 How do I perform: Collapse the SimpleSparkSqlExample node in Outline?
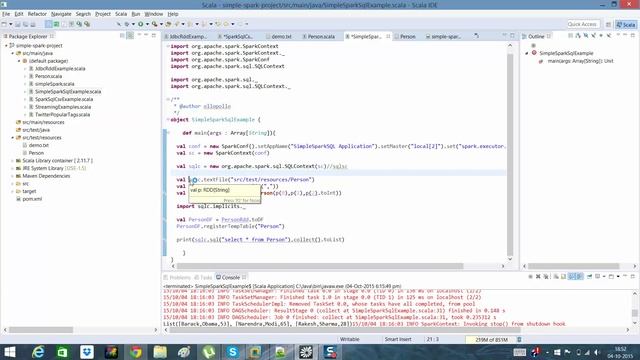(527, 53)
